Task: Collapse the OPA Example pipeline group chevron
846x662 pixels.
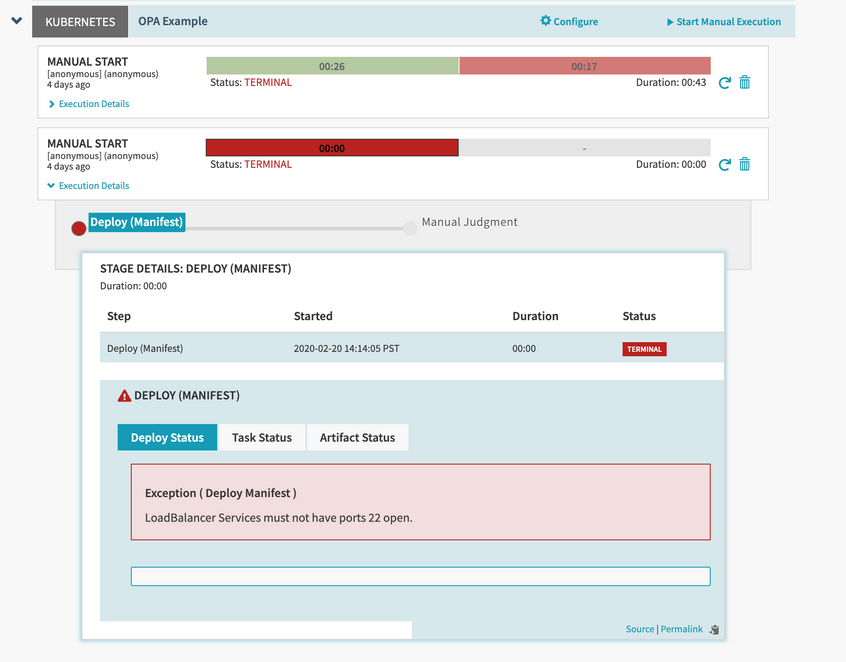Action: coord(17,20)
